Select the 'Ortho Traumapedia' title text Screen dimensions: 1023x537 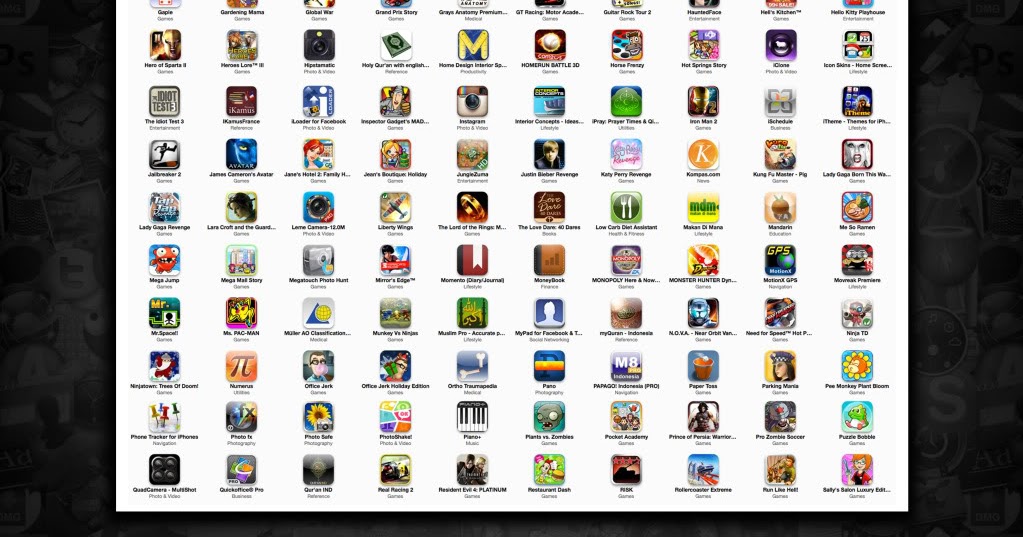(472, 386)
